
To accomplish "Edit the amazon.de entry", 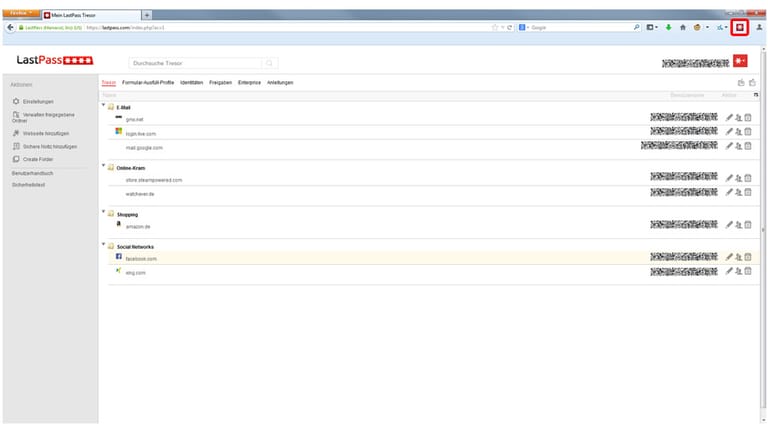I will tap(729, 225).
